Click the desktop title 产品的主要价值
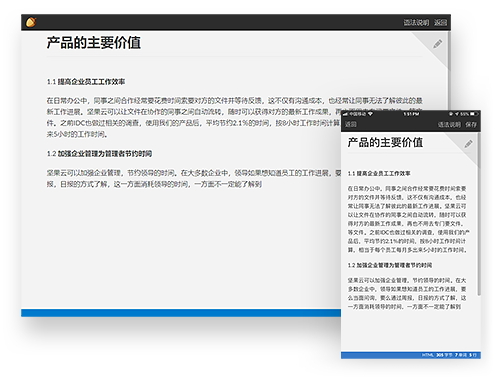500x384 pixels. (94, 43)
